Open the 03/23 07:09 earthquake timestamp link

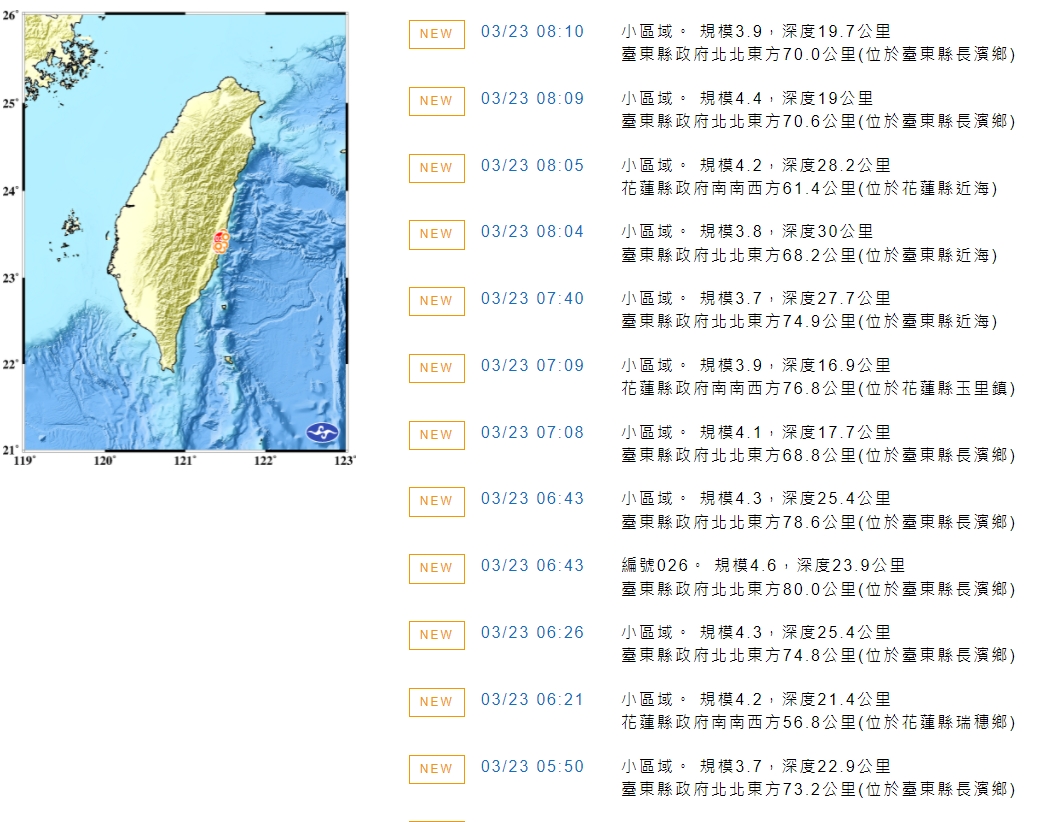click(x=532, y=365)
